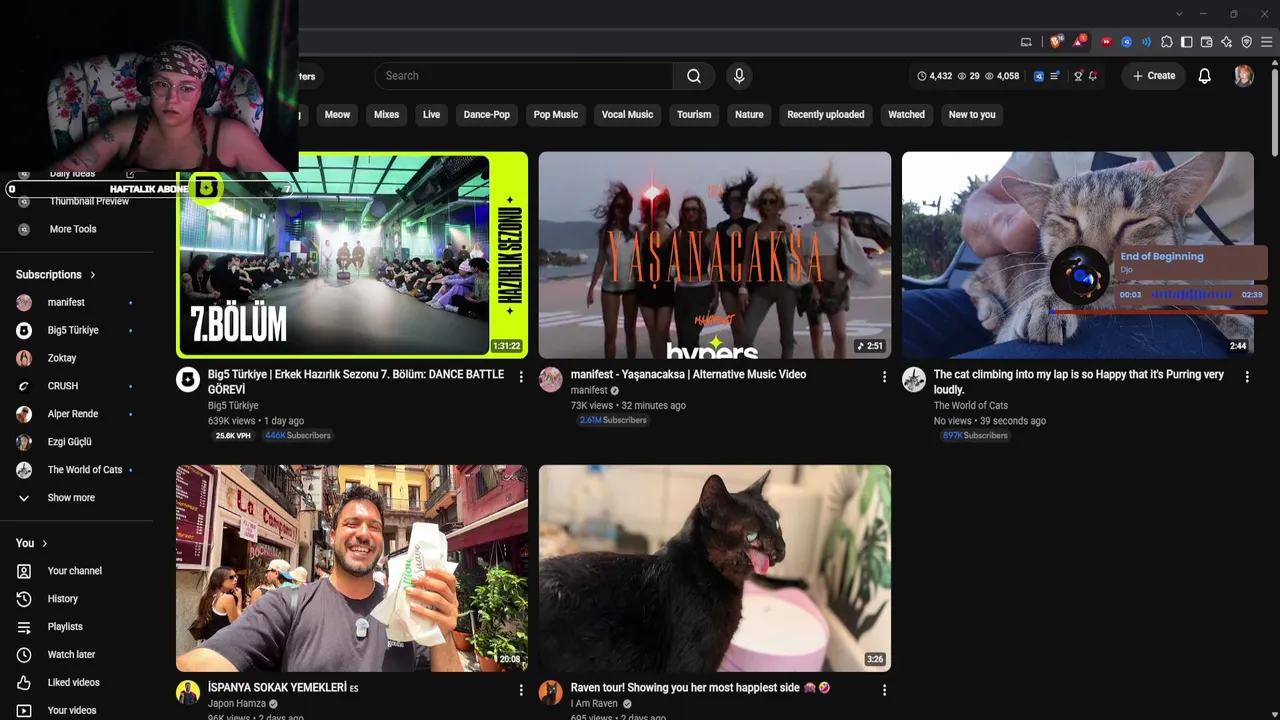
Task: Select the Nature filter chip
Action: 749,115
